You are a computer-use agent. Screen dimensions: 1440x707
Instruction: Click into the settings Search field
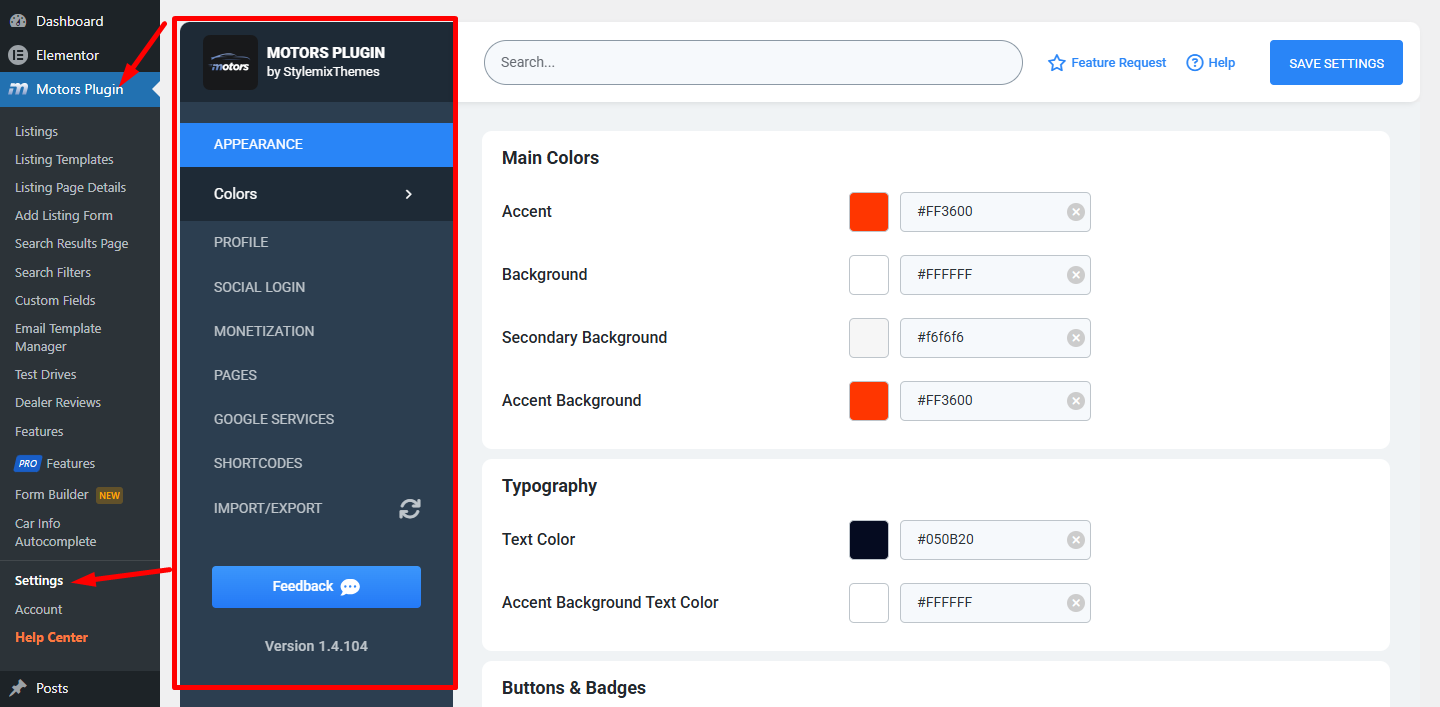click(752, 62)
